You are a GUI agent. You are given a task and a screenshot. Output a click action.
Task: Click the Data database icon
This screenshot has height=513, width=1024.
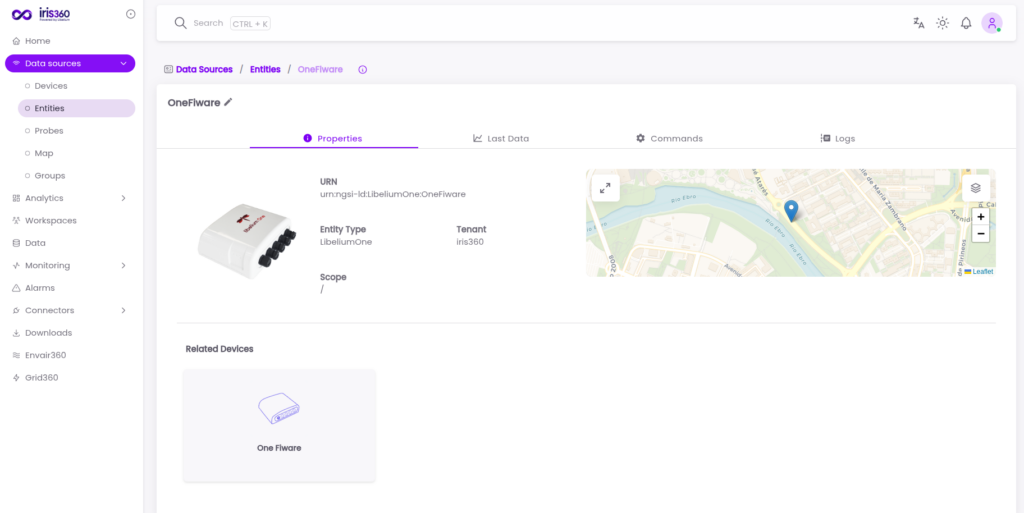16,243
